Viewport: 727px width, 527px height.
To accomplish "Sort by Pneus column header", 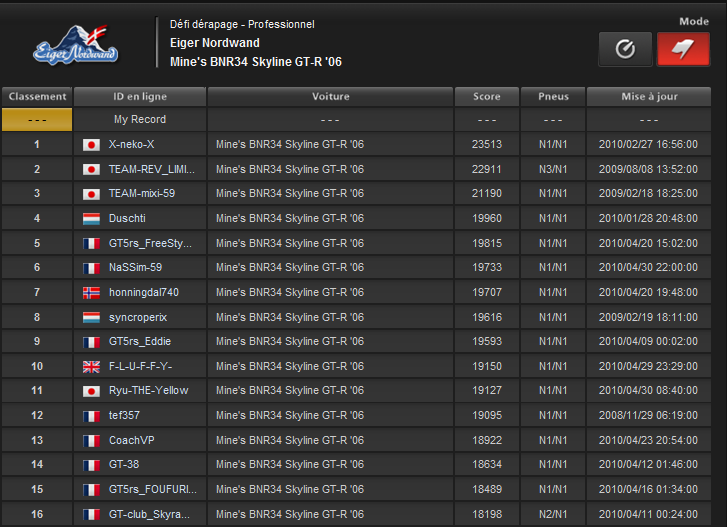I will pyautogui.click(x=553, y=96).
